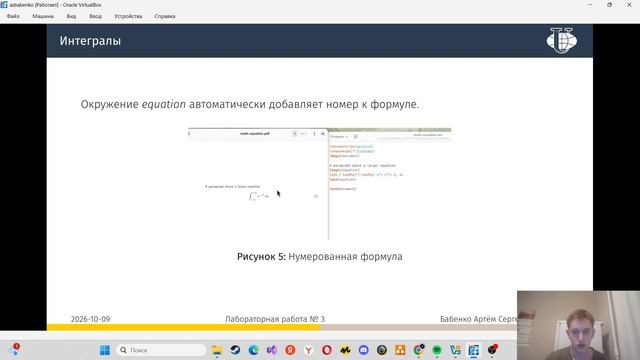Launch Steam from the taskbar
640x360 pixels.
coord(235,350)
